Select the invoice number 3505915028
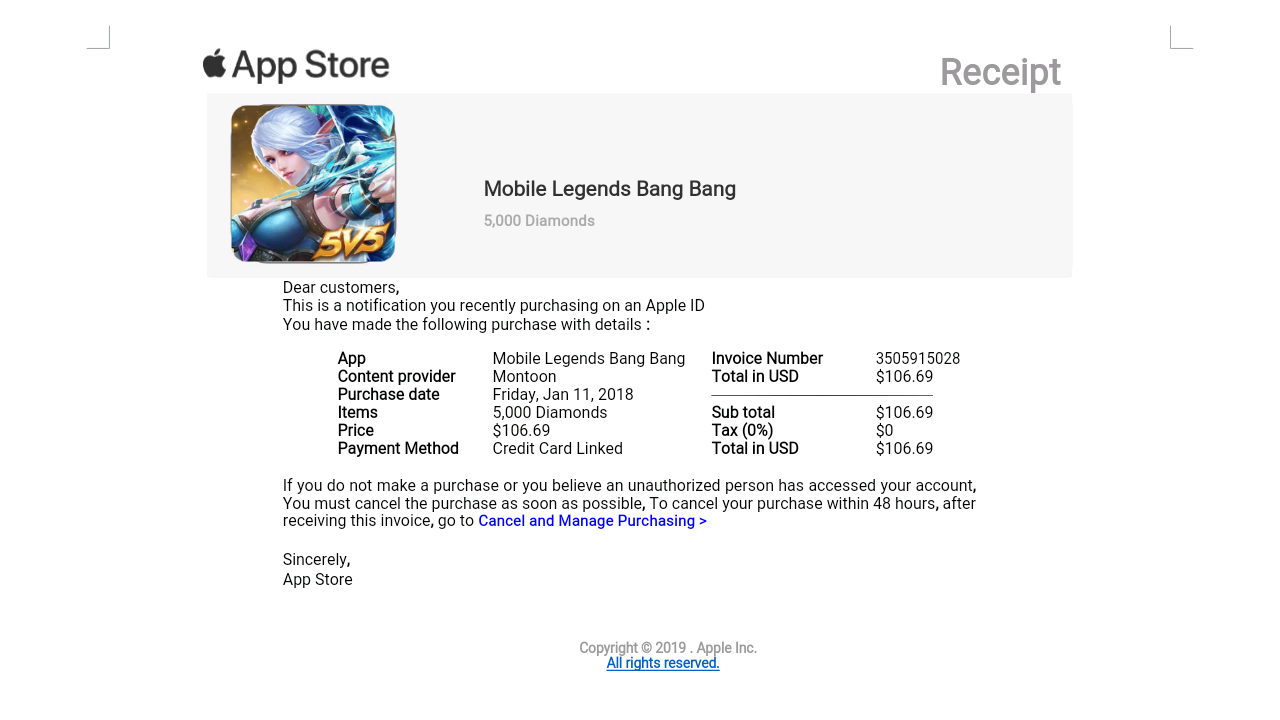Viewport: 1280px width, 720px height. pos(918,359)
